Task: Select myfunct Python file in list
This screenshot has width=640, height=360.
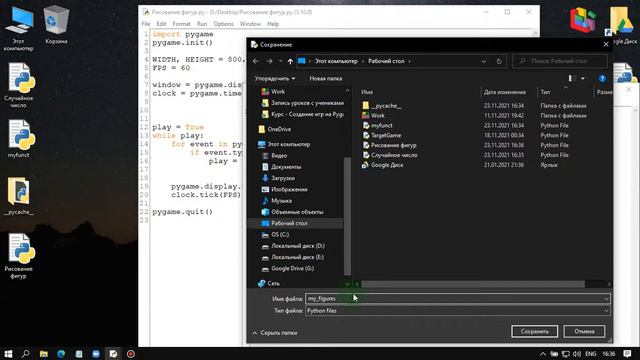Action: click(x=381, y=125)
